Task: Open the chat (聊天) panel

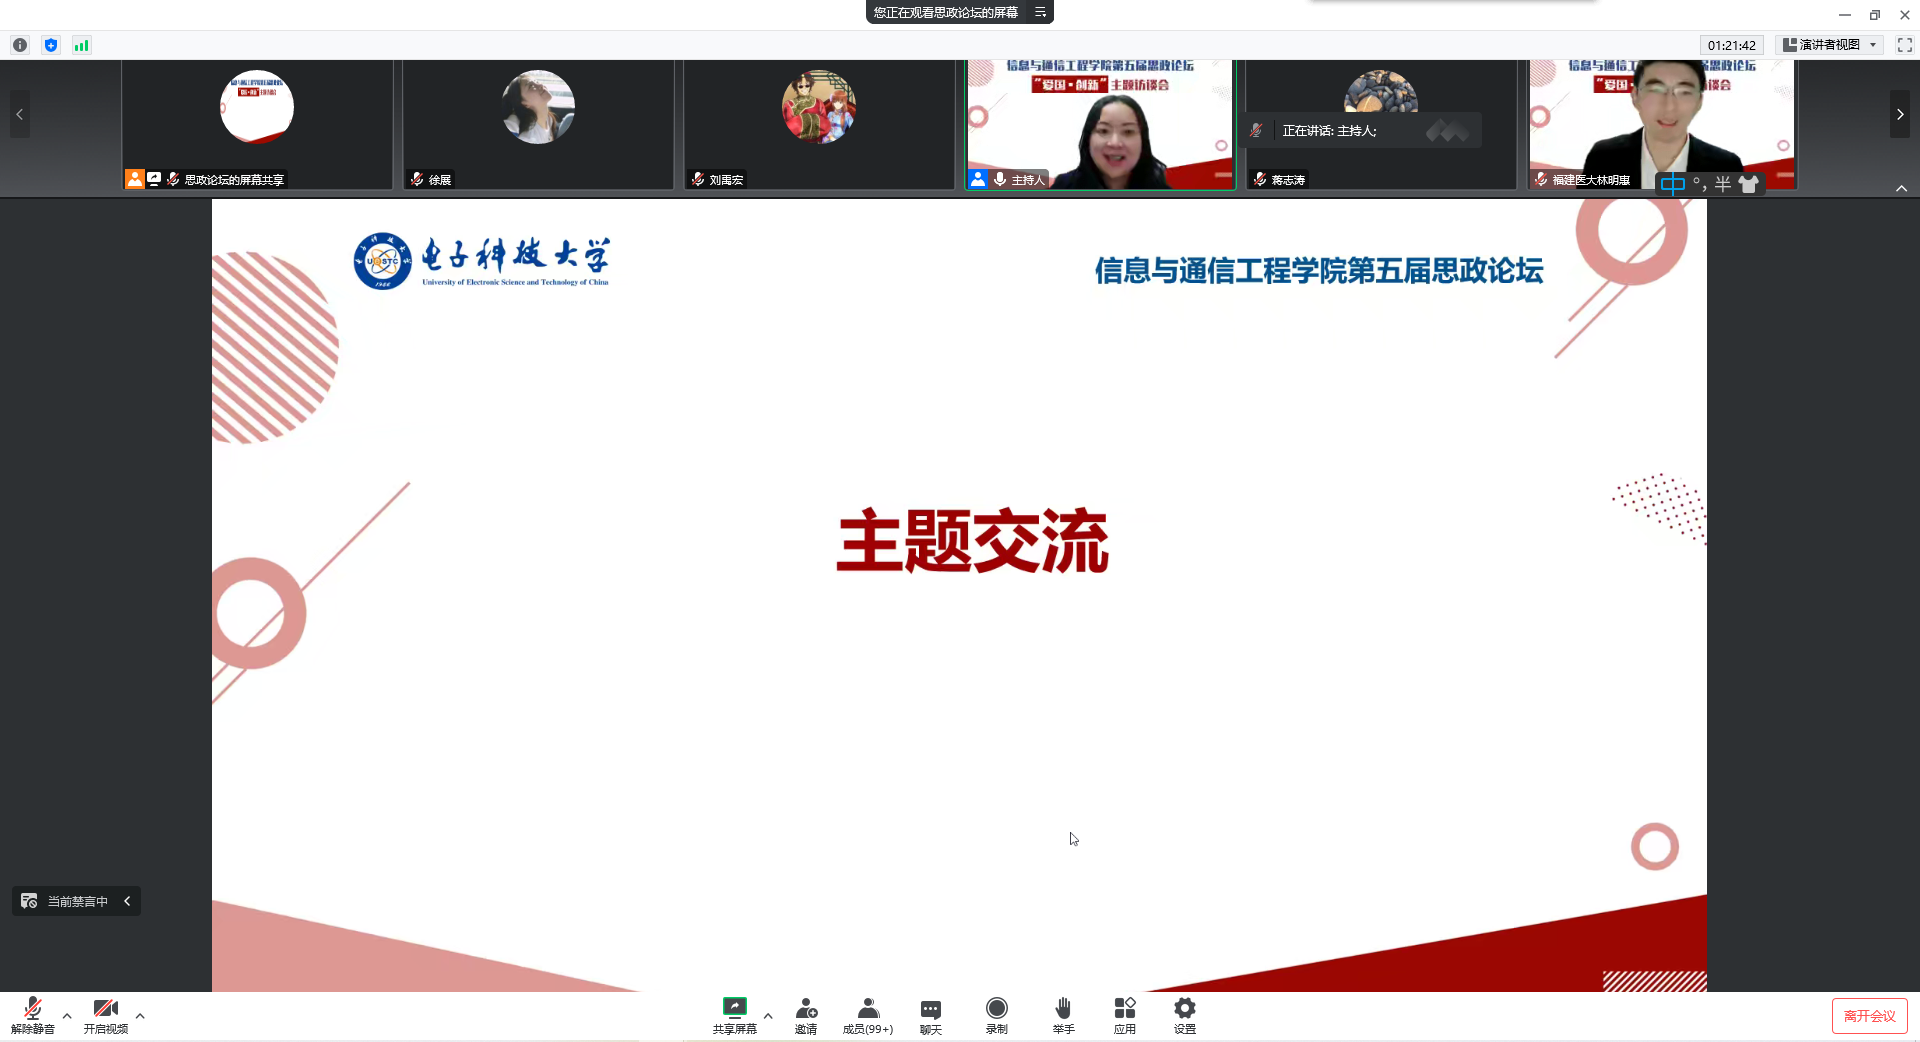Action: click(x=930, y=1014)
